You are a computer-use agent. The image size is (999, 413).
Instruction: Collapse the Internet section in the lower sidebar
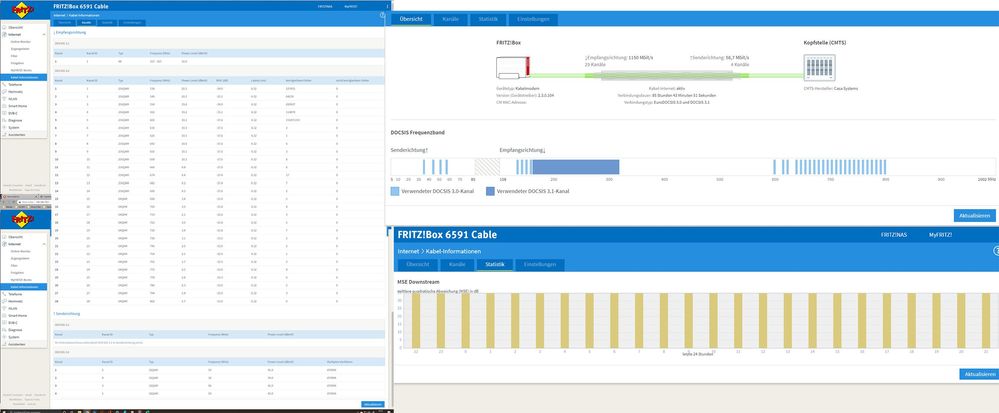(44, 244)
